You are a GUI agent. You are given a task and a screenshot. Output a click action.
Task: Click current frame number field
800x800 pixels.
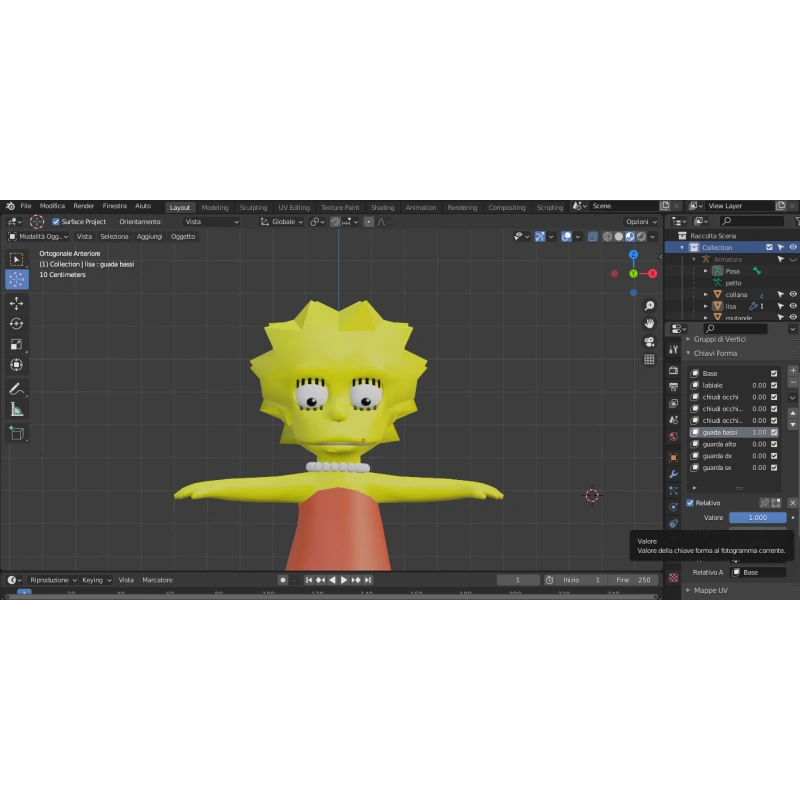[x=518, y=580]
